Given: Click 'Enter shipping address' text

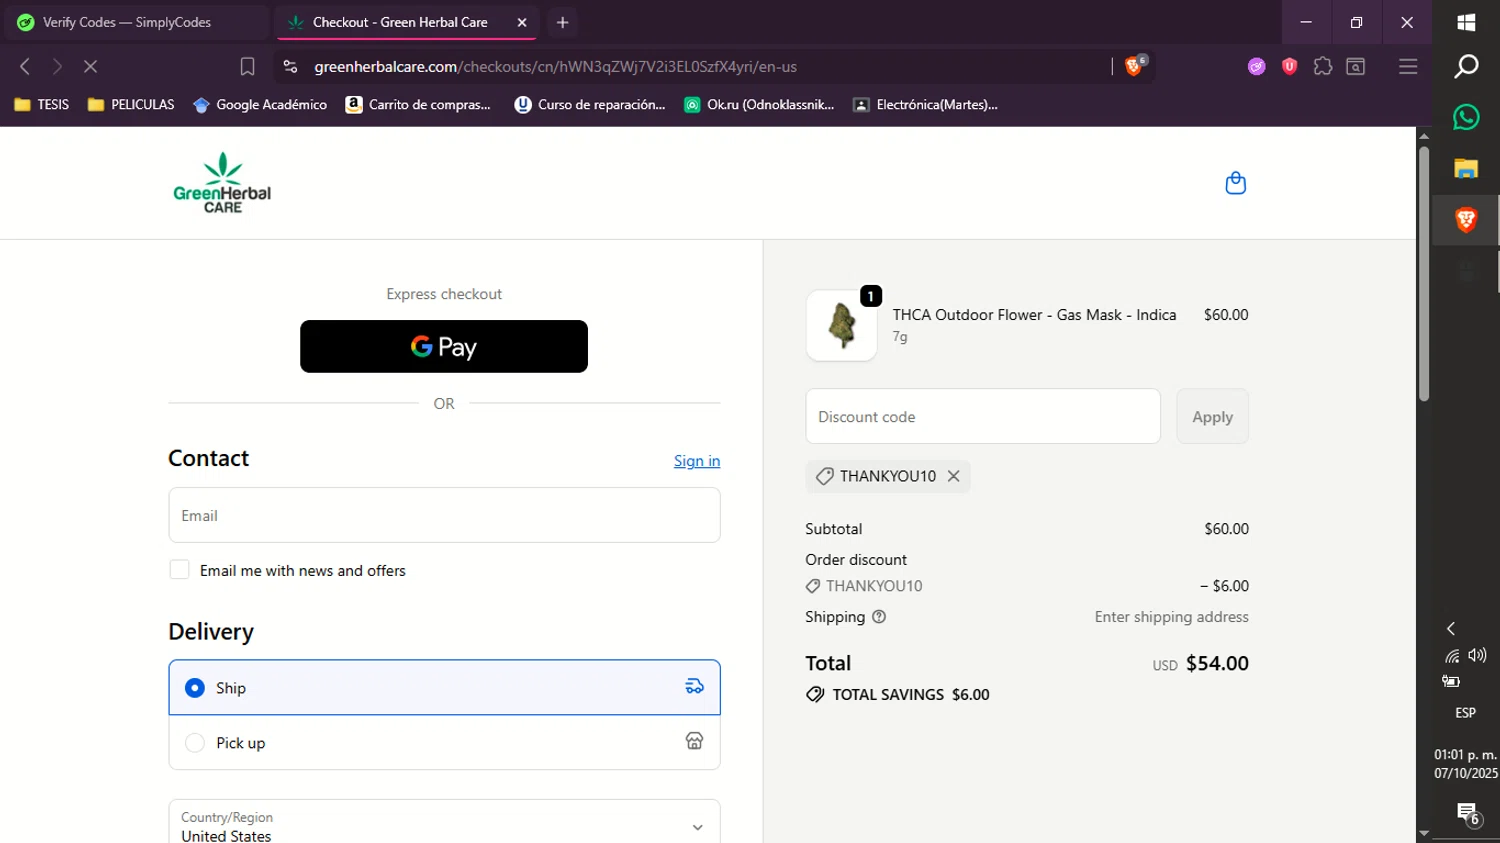Looking at the screenshot, I should pyautogui.click(x=1171, y=617).
